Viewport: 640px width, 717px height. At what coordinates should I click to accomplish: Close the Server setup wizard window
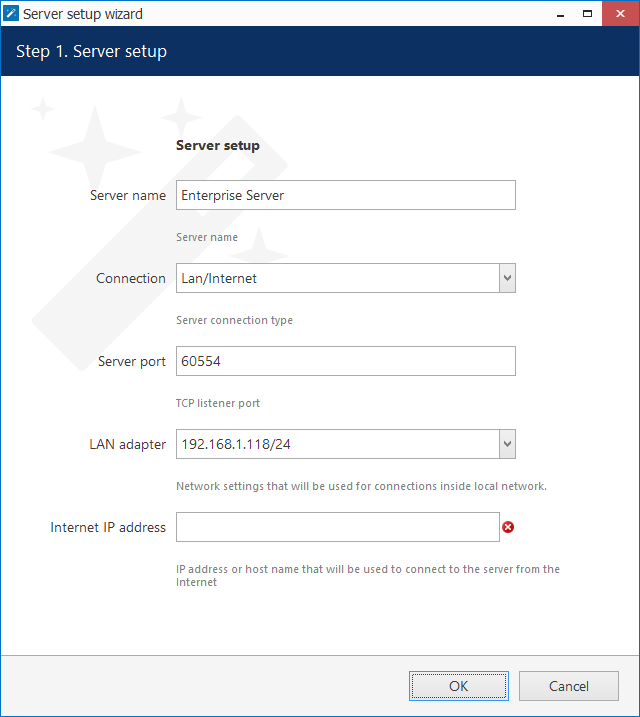pyautogui.click(x=620, y=14)
